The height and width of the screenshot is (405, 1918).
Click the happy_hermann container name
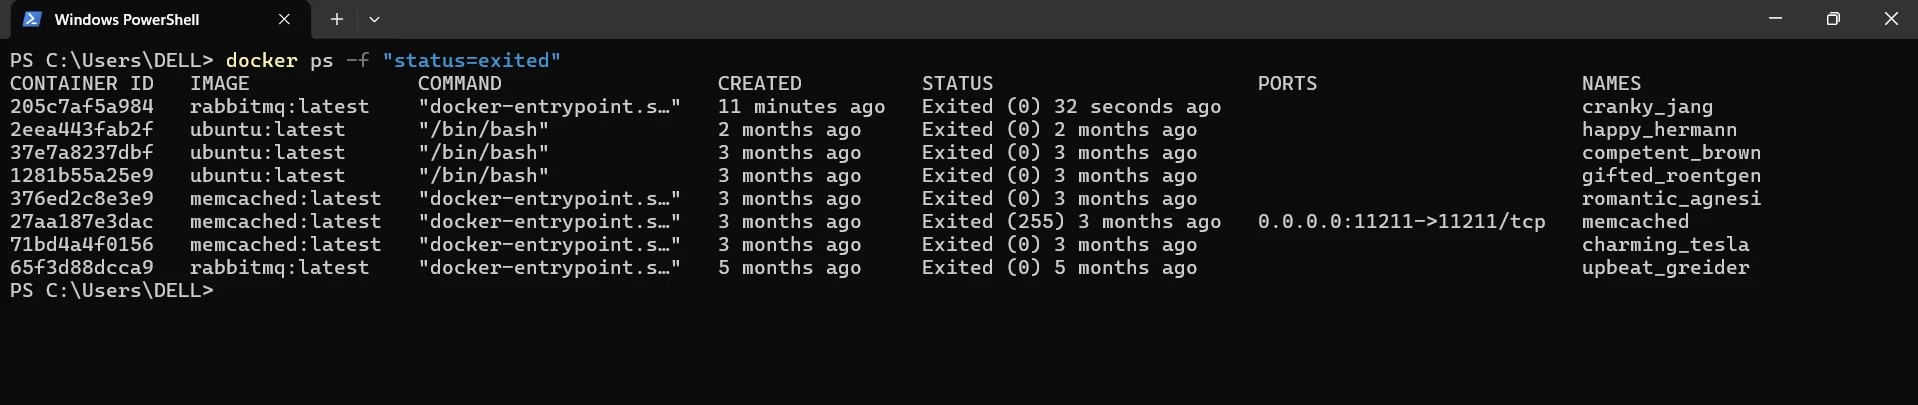[x=1659, y=130]
